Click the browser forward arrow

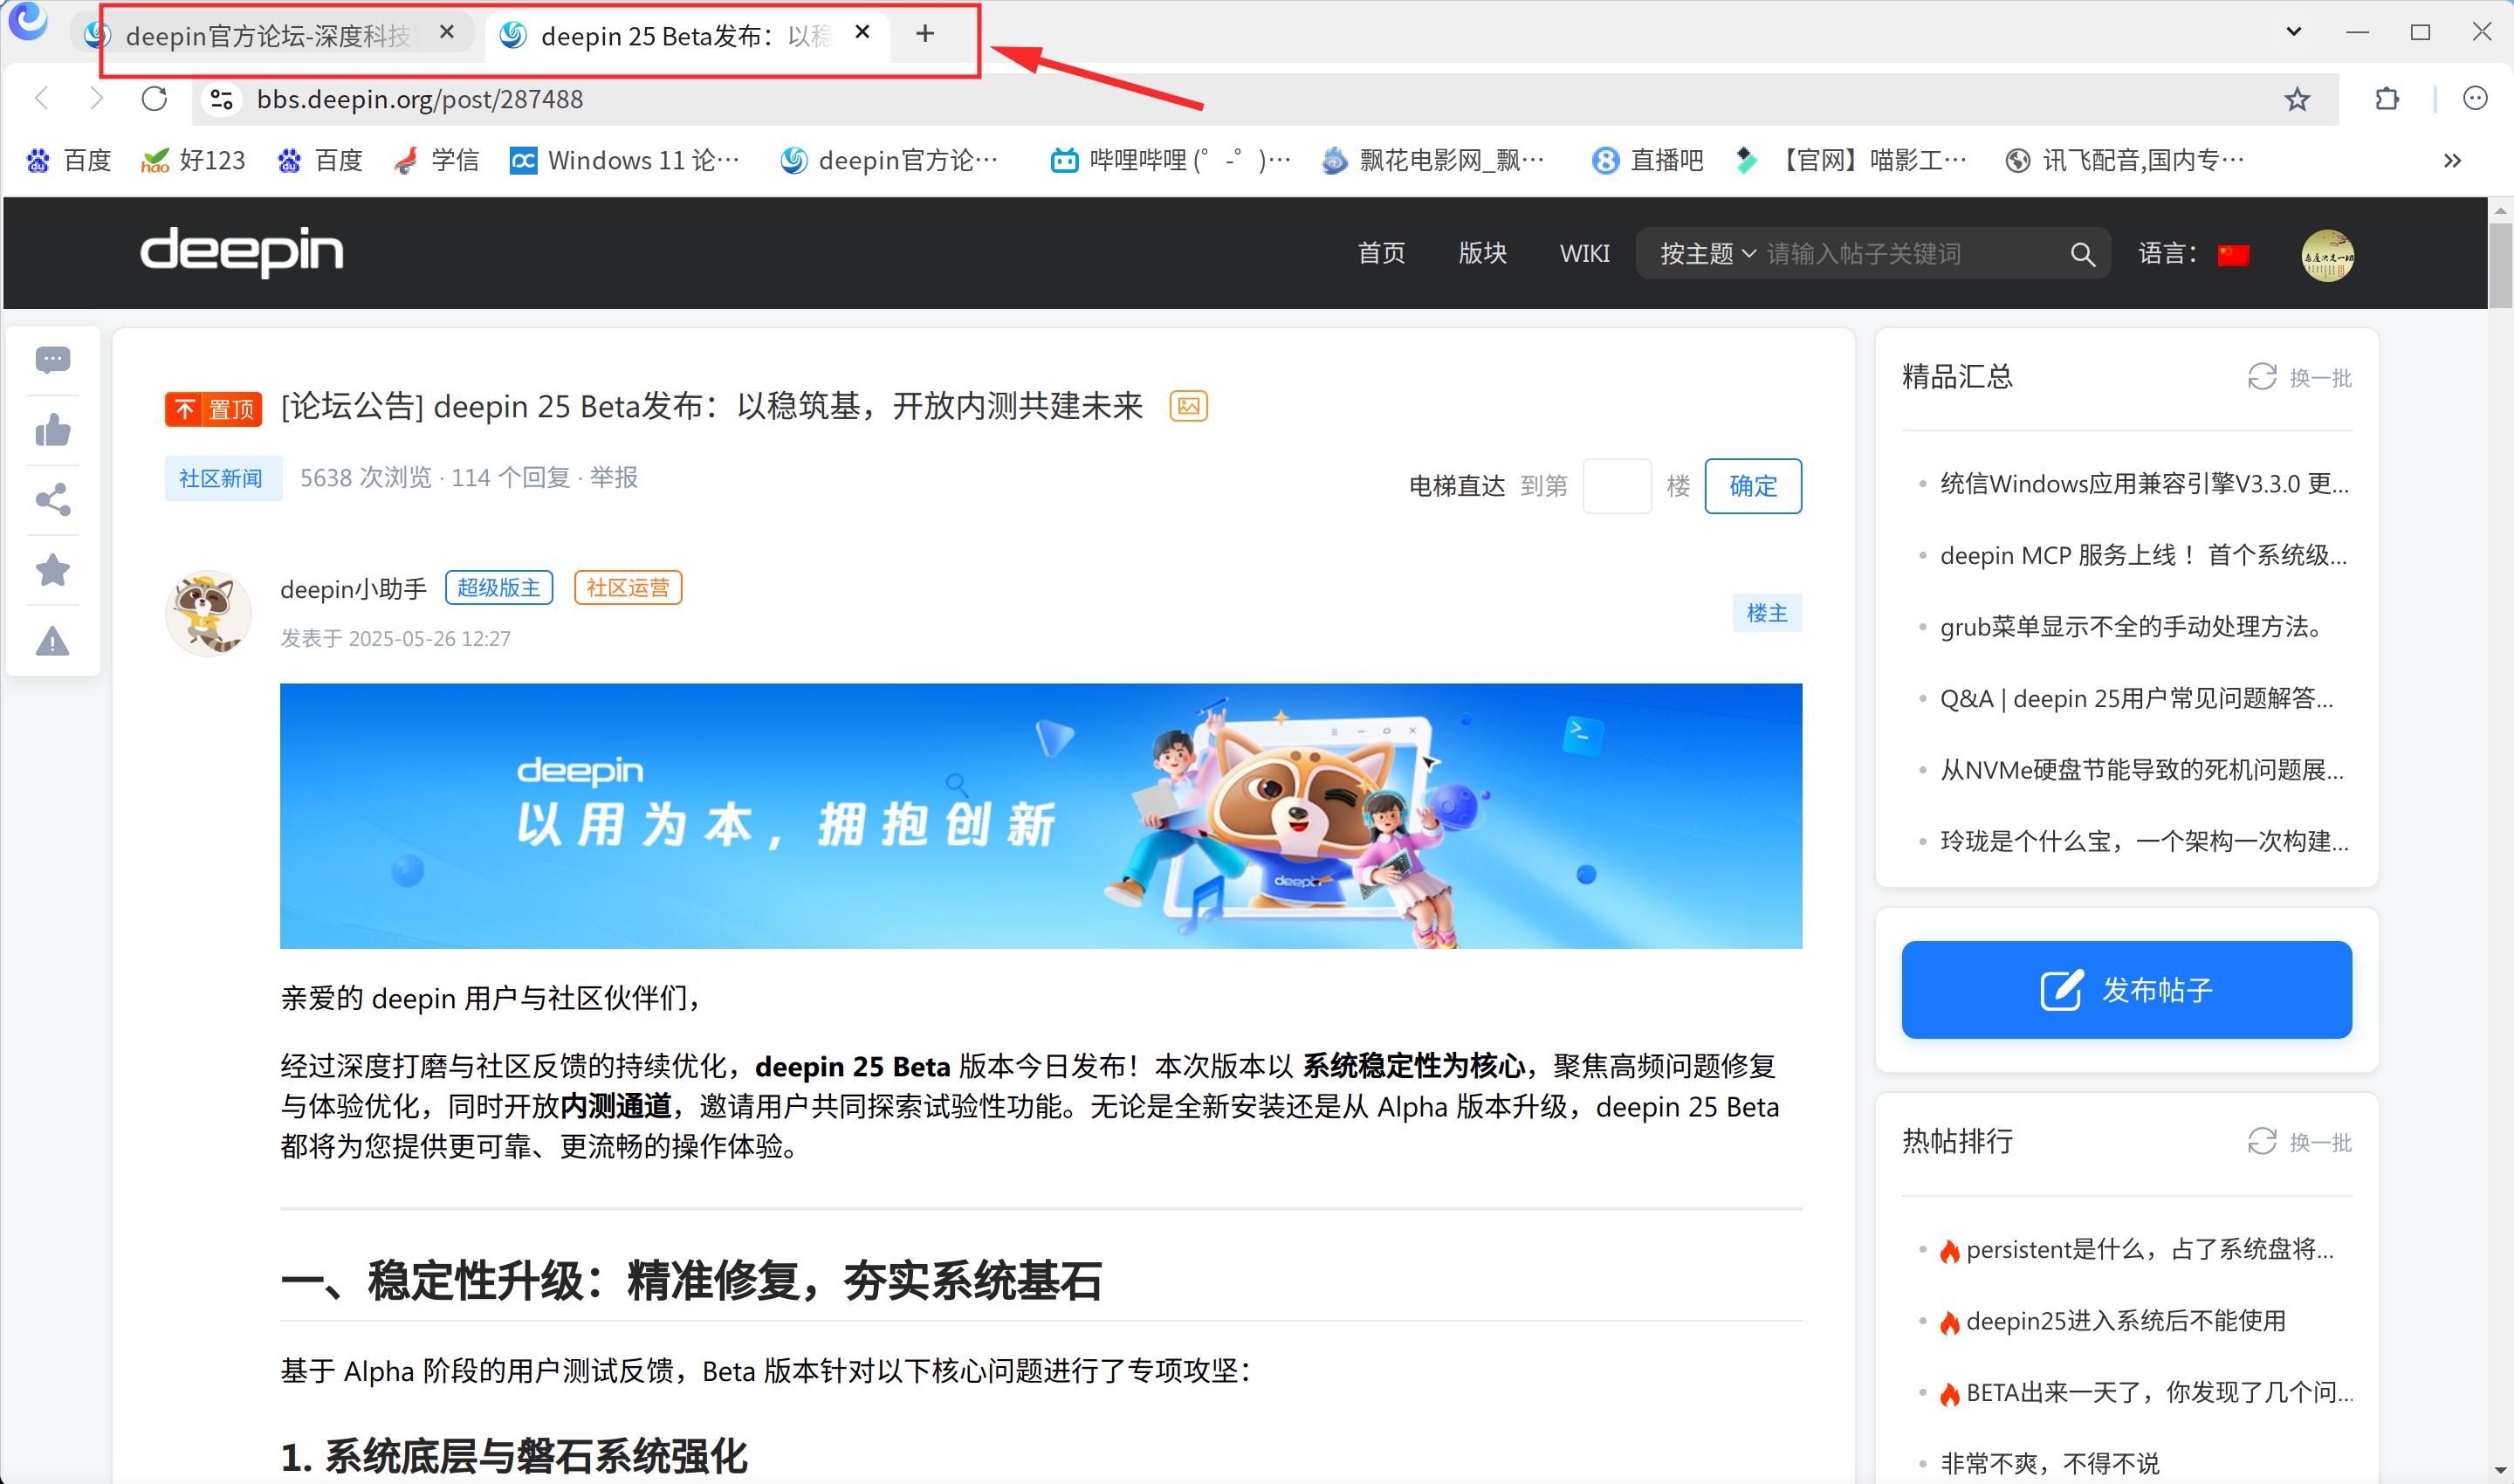coord(96,98)
